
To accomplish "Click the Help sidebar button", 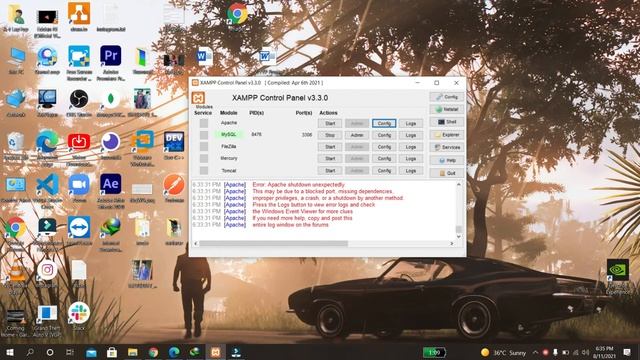I will coord(447,160).
